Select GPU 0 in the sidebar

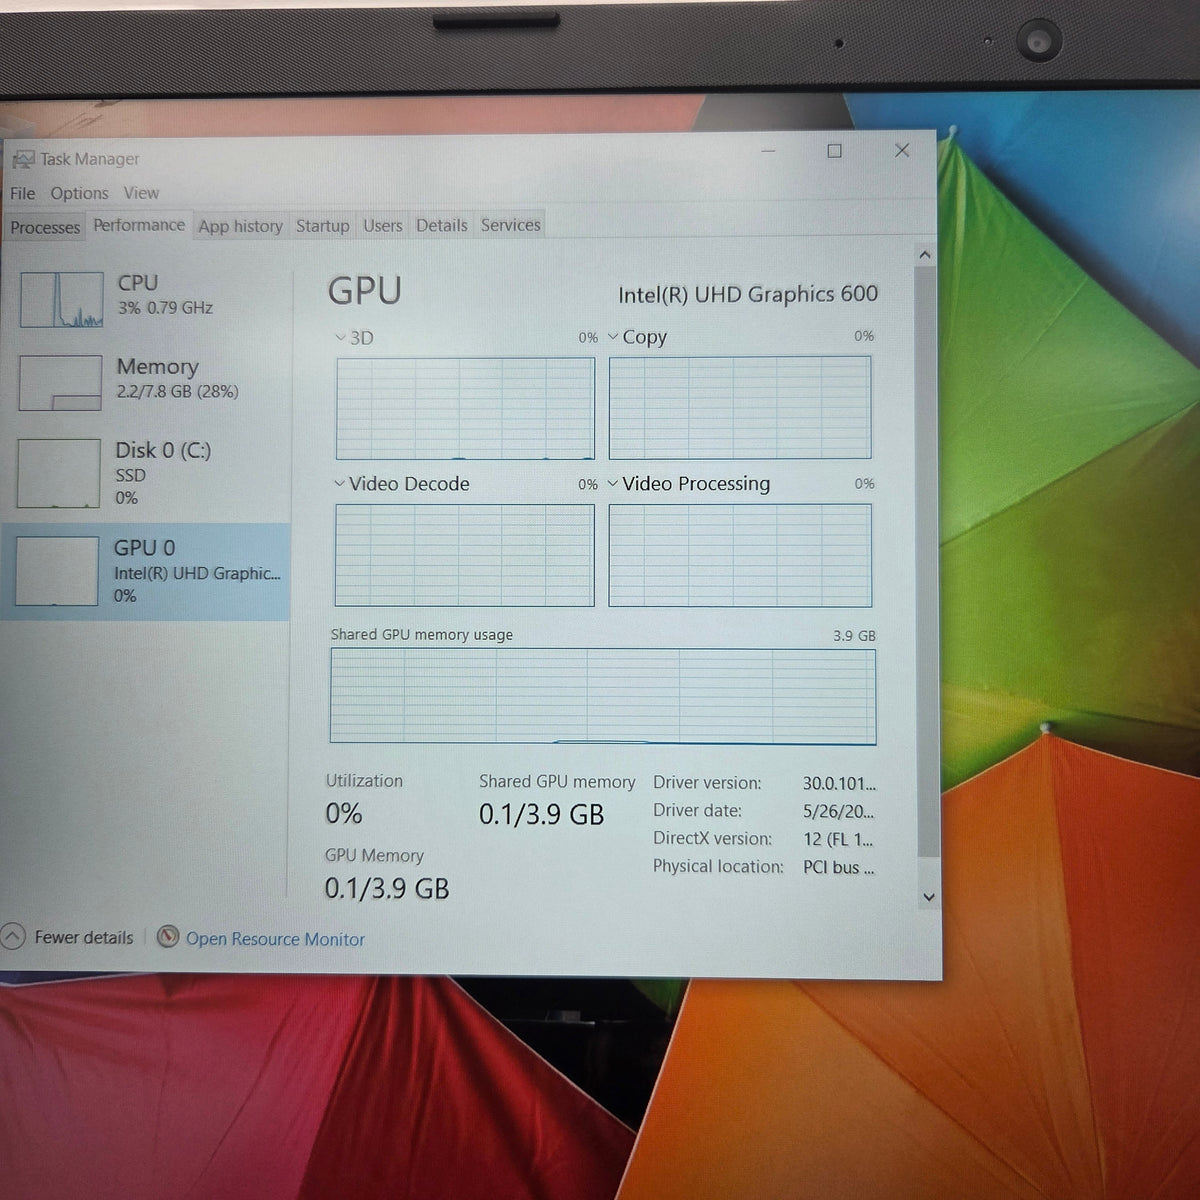(146, 571)
